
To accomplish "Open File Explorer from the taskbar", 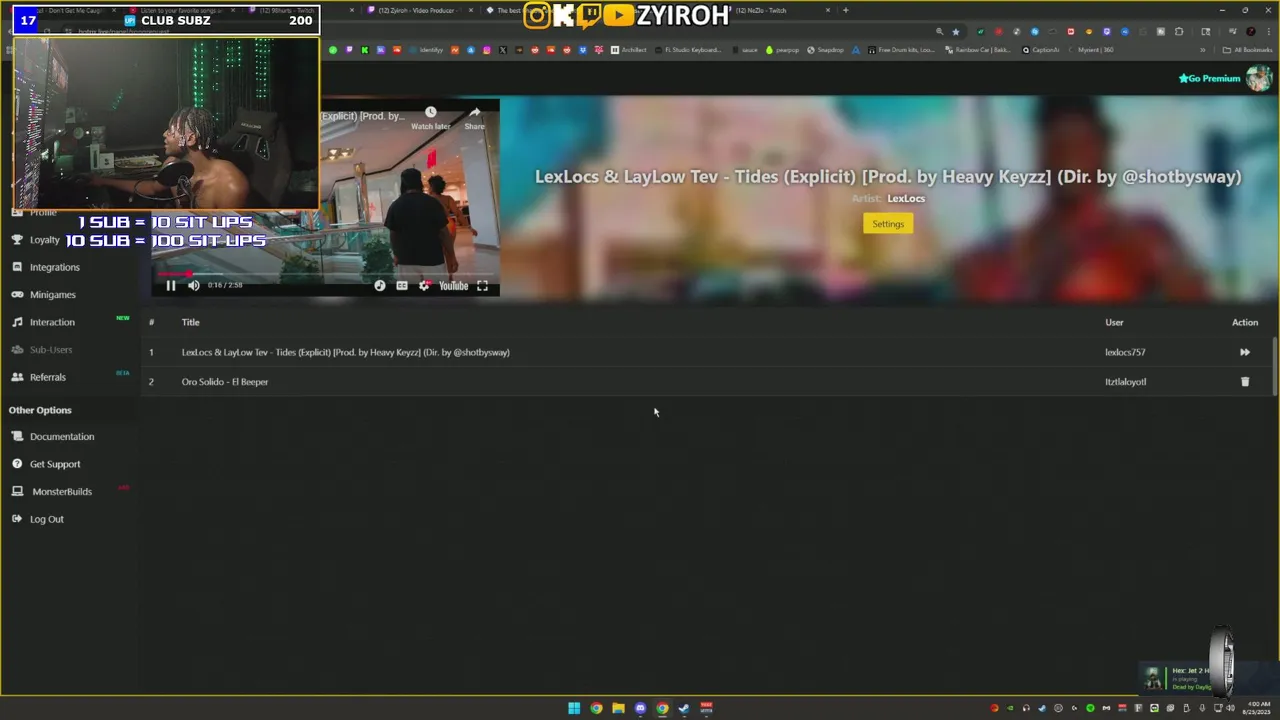I will (x=618, y=709).
